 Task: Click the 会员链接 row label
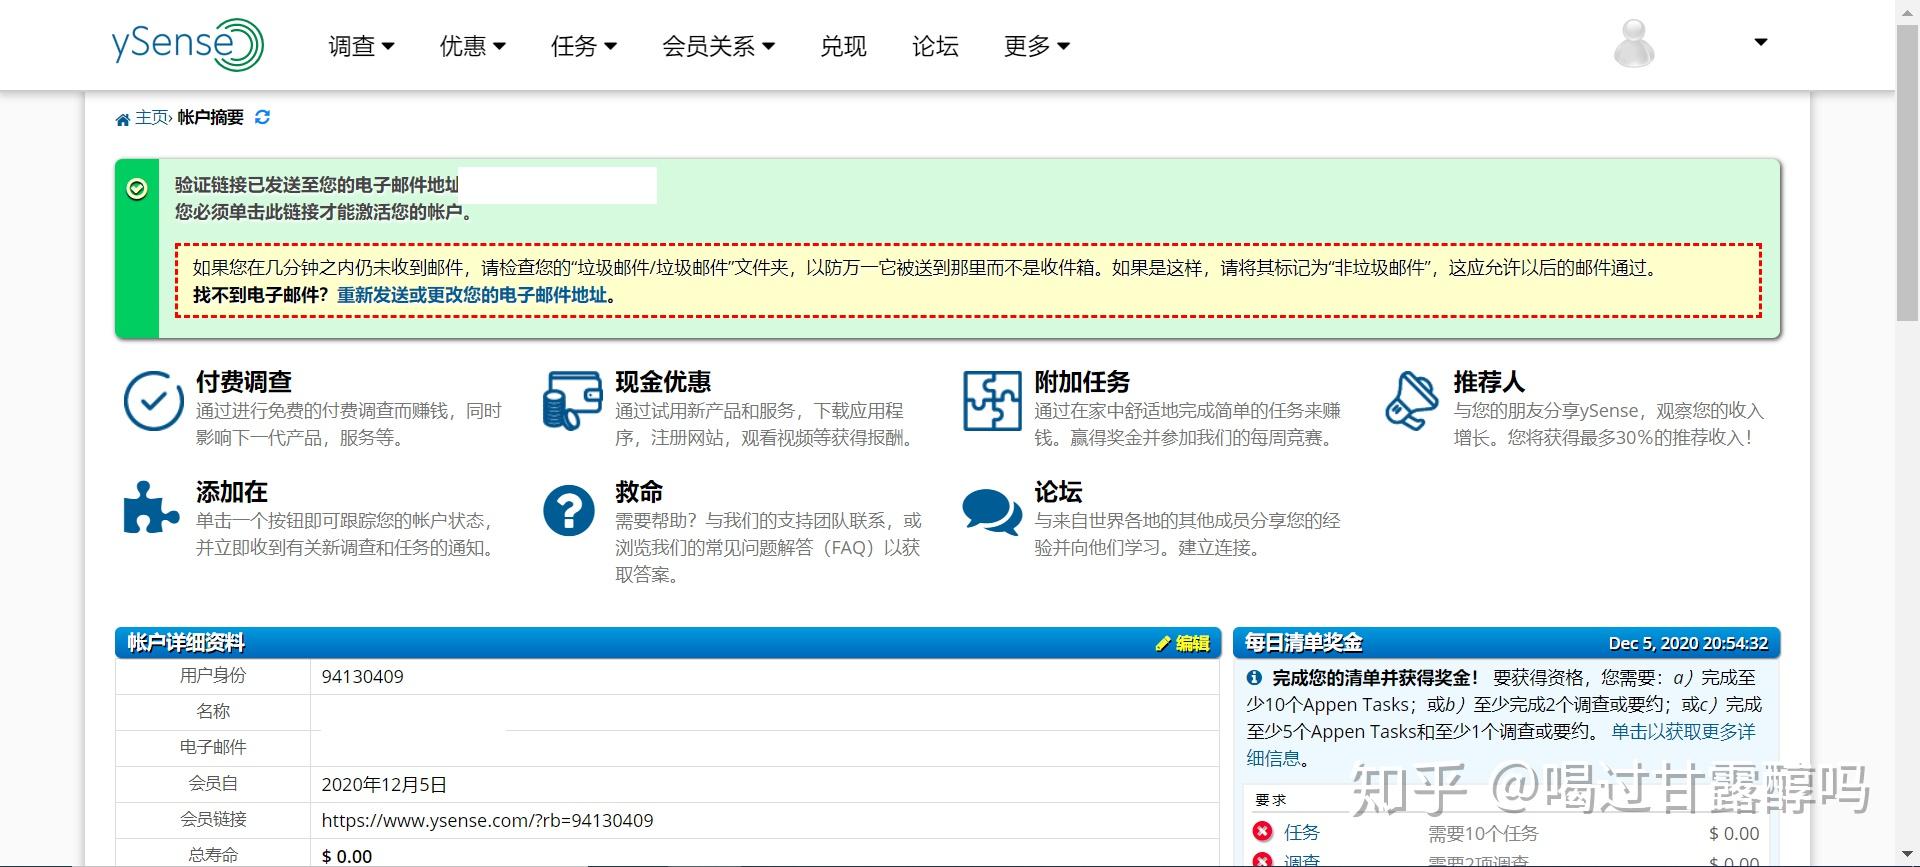pyautogui.click(x=213, y=820)
